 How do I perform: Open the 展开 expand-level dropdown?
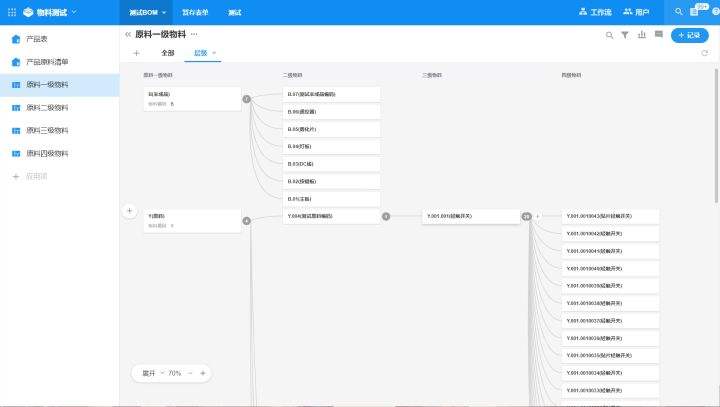click(x=153, y=373)
